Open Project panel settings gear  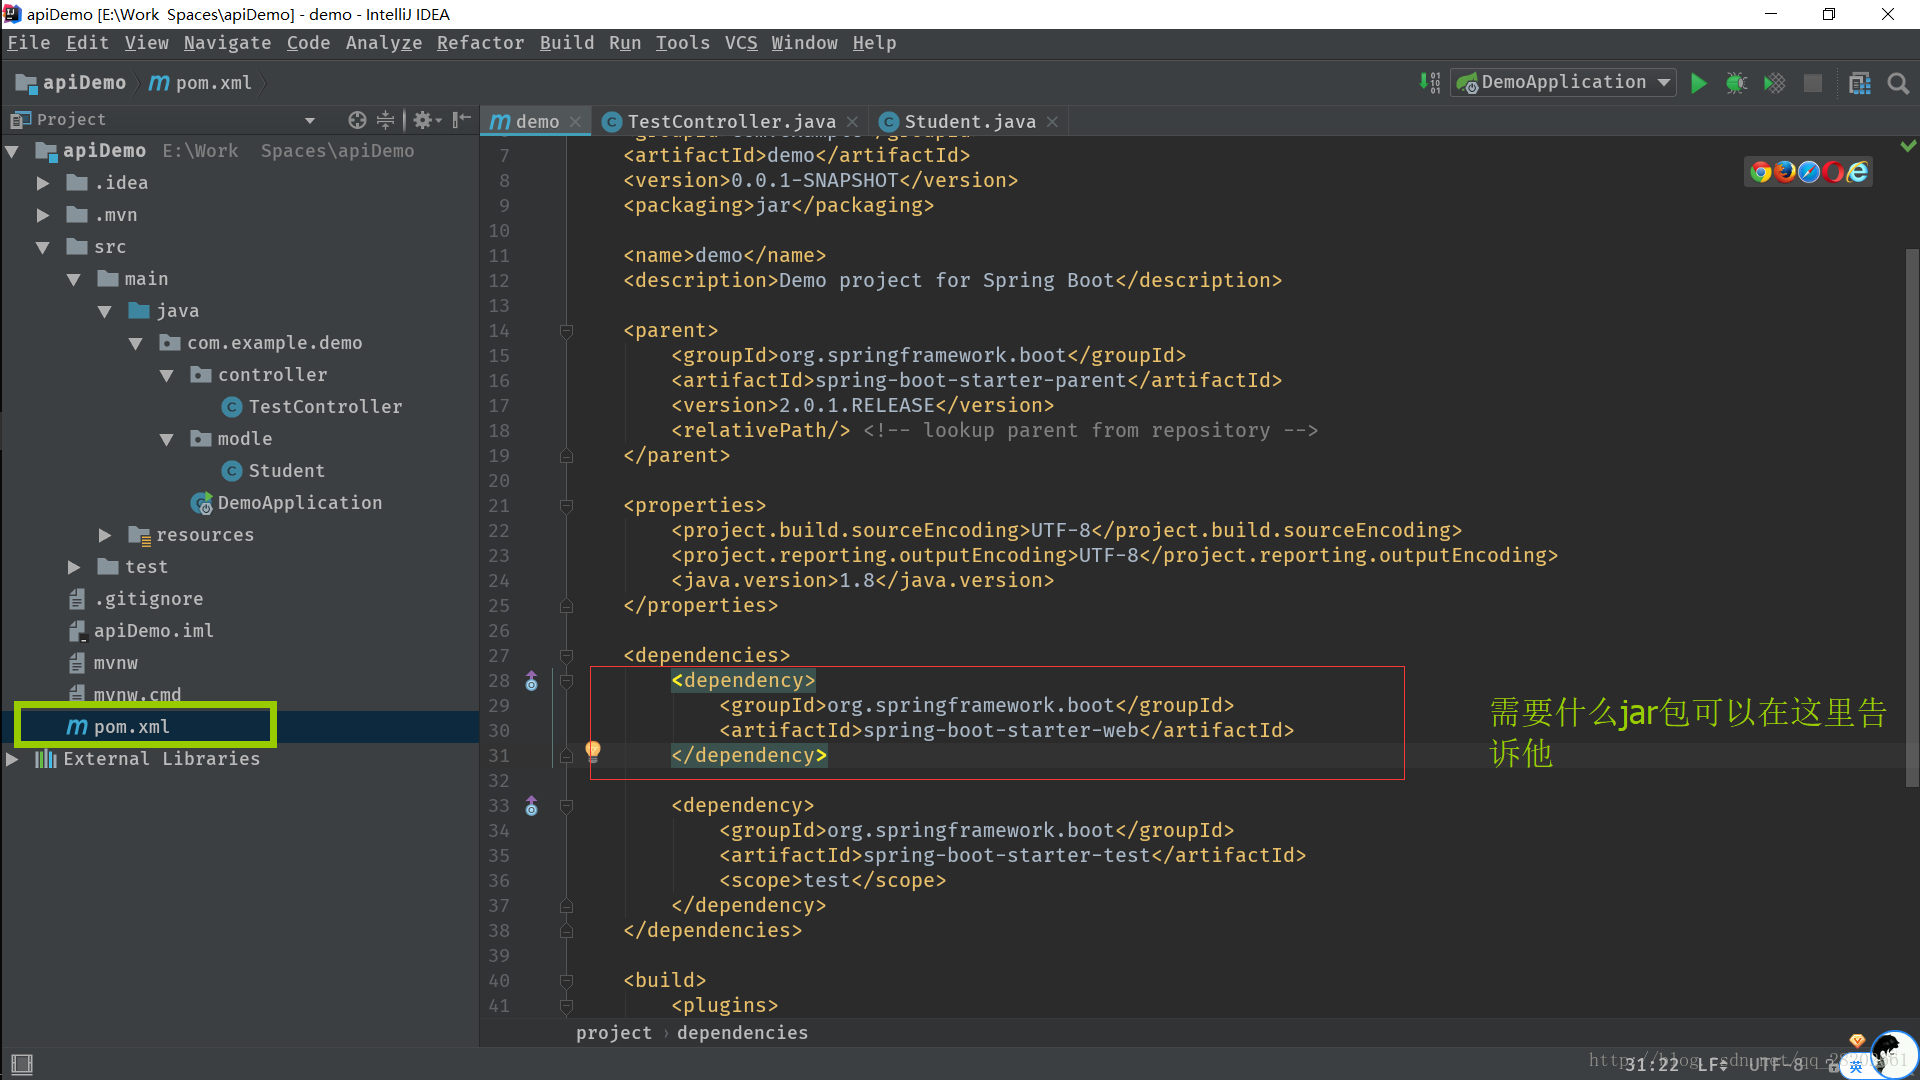coord(427,120)
